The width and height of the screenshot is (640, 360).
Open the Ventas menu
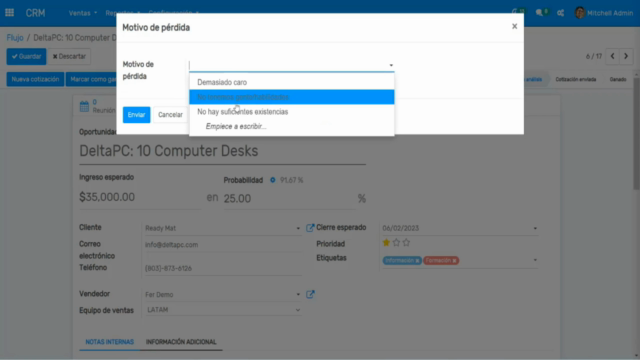[83, 13]
